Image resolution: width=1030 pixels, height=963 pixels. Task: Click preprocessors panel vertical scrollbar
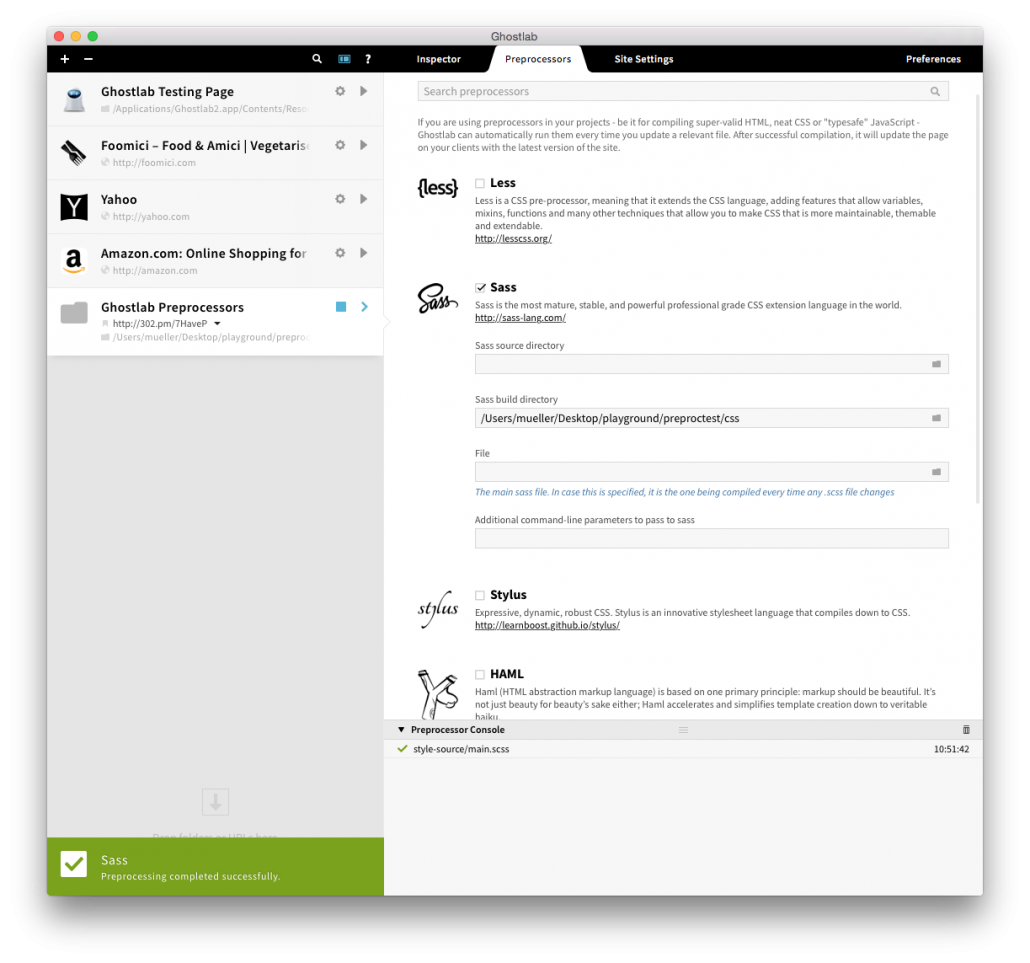978,299
